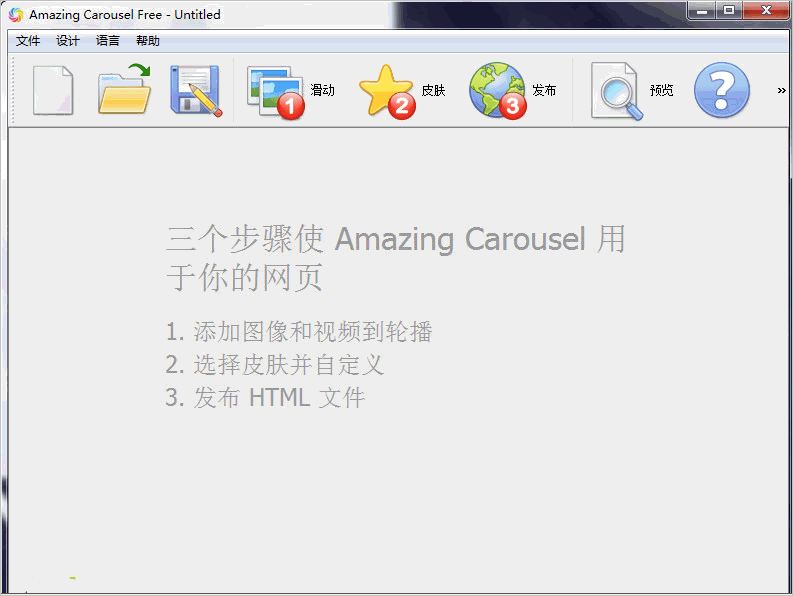Minimize the Amazing Carousel window
Image resolution: width=793 pixels, height=596 pixels.
pos(701,10)
